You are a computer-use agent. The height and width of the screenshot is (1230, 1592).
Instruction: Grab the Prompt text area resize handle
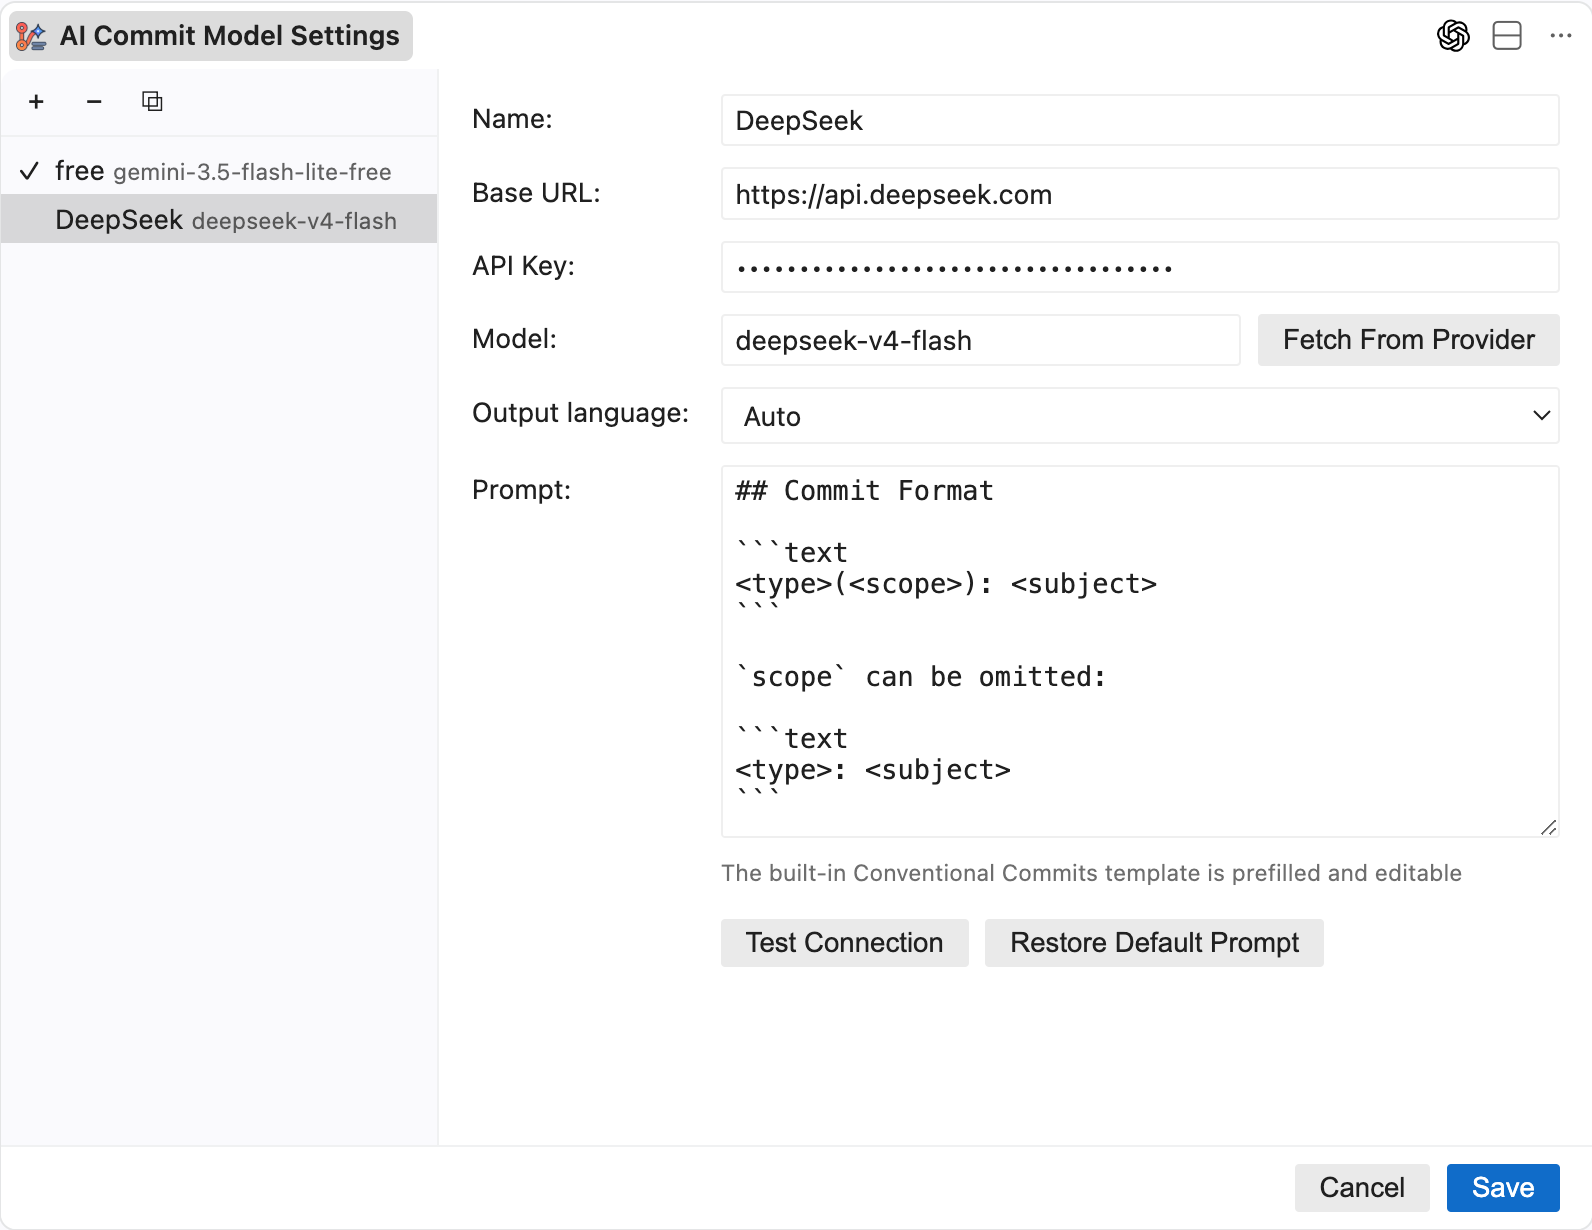click(1549, 827)
